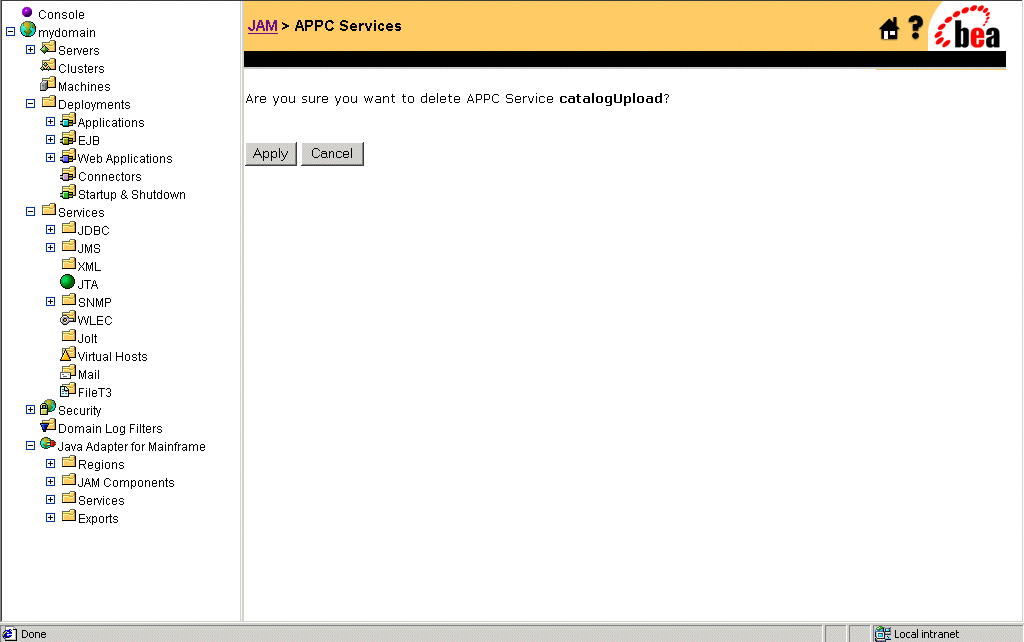Open Startup & Shutdown tree item
Image resolution: width=1024 pixels, height=642 pixels.
tap(132, 195)
